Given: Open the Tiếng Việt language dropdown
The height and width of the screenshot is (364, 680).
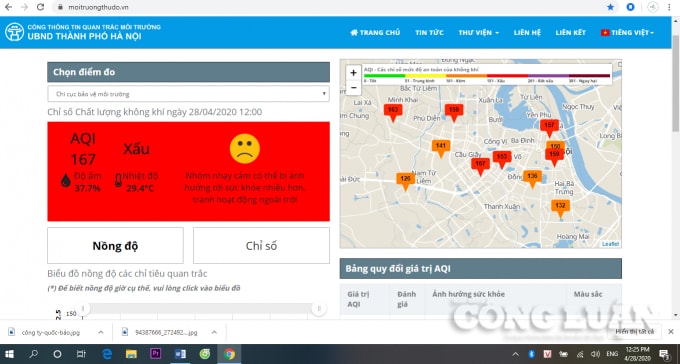Looking at the screenshot, I should click(627, 33).
